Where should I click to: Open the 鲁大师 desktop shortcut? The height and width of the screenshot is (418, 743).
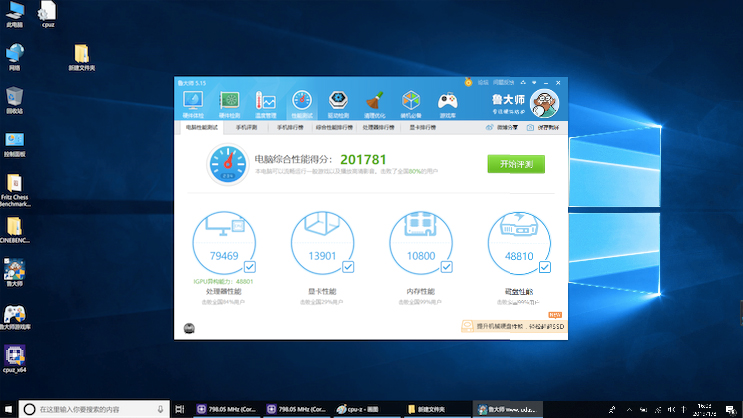point(14,273)
